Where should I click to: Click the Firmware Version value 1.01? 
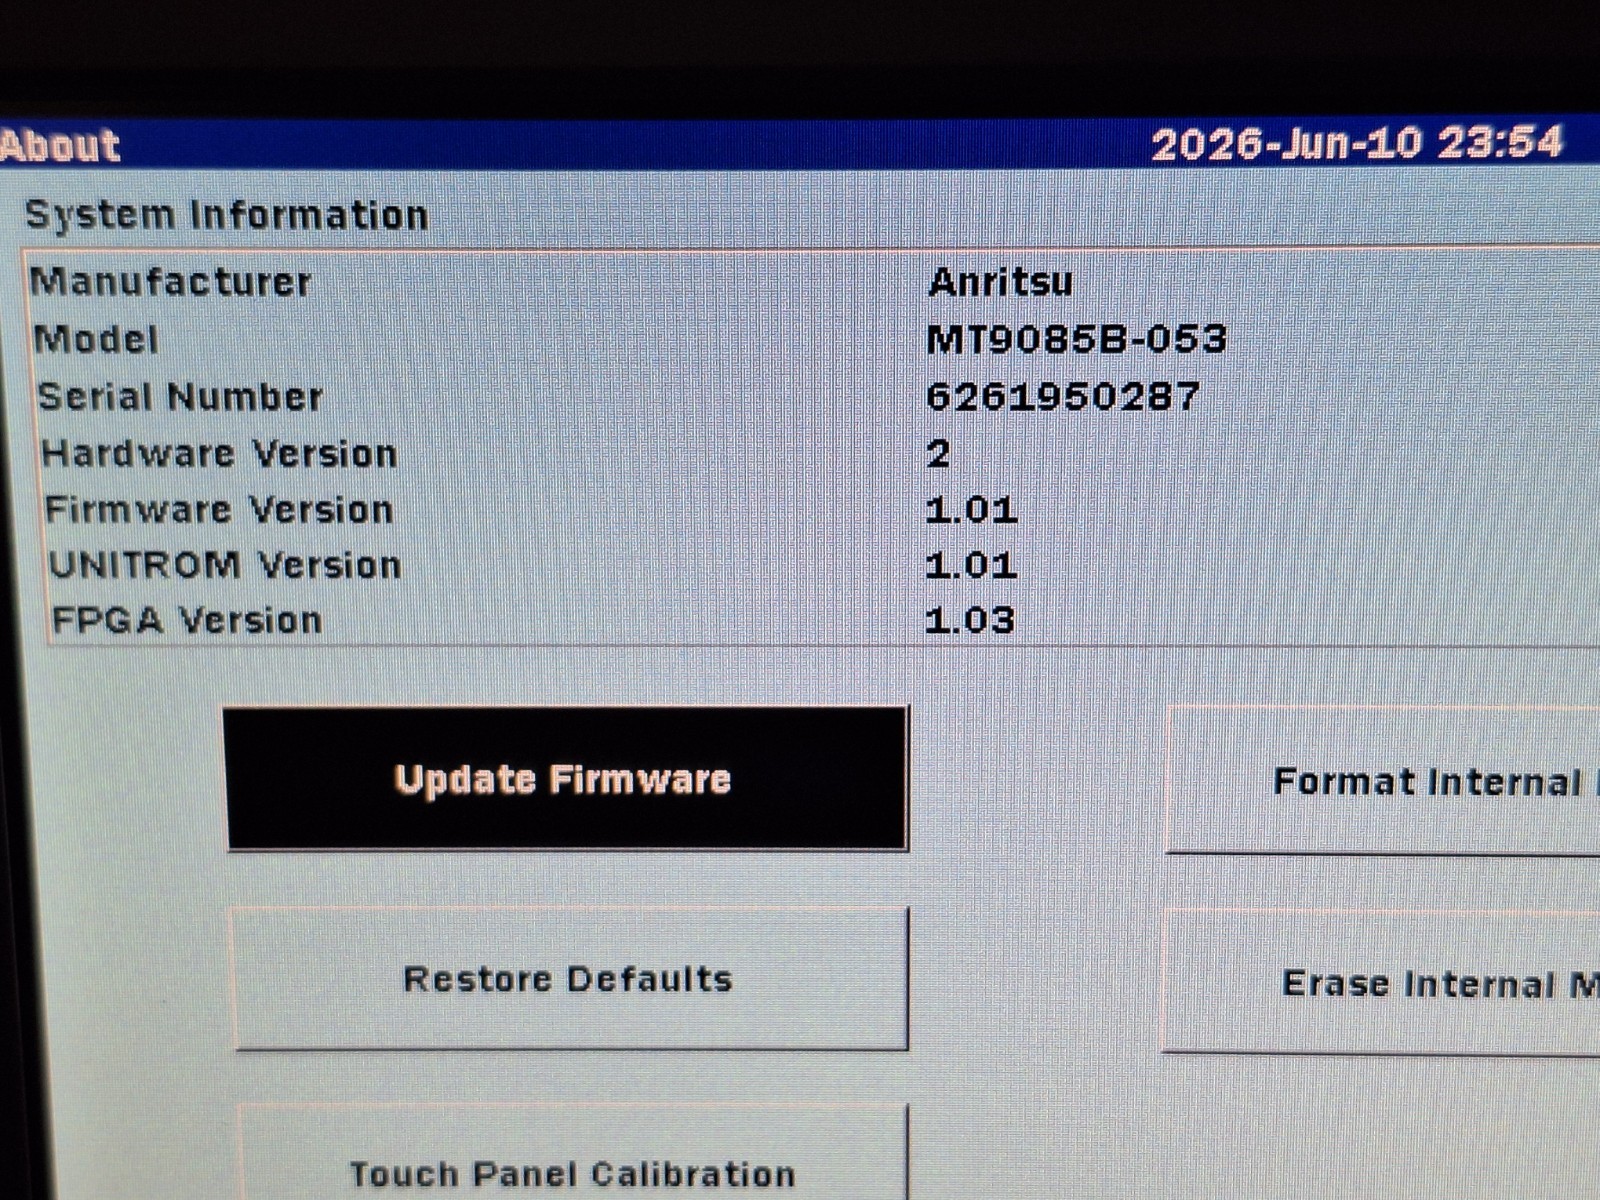(x=971, y=511)
